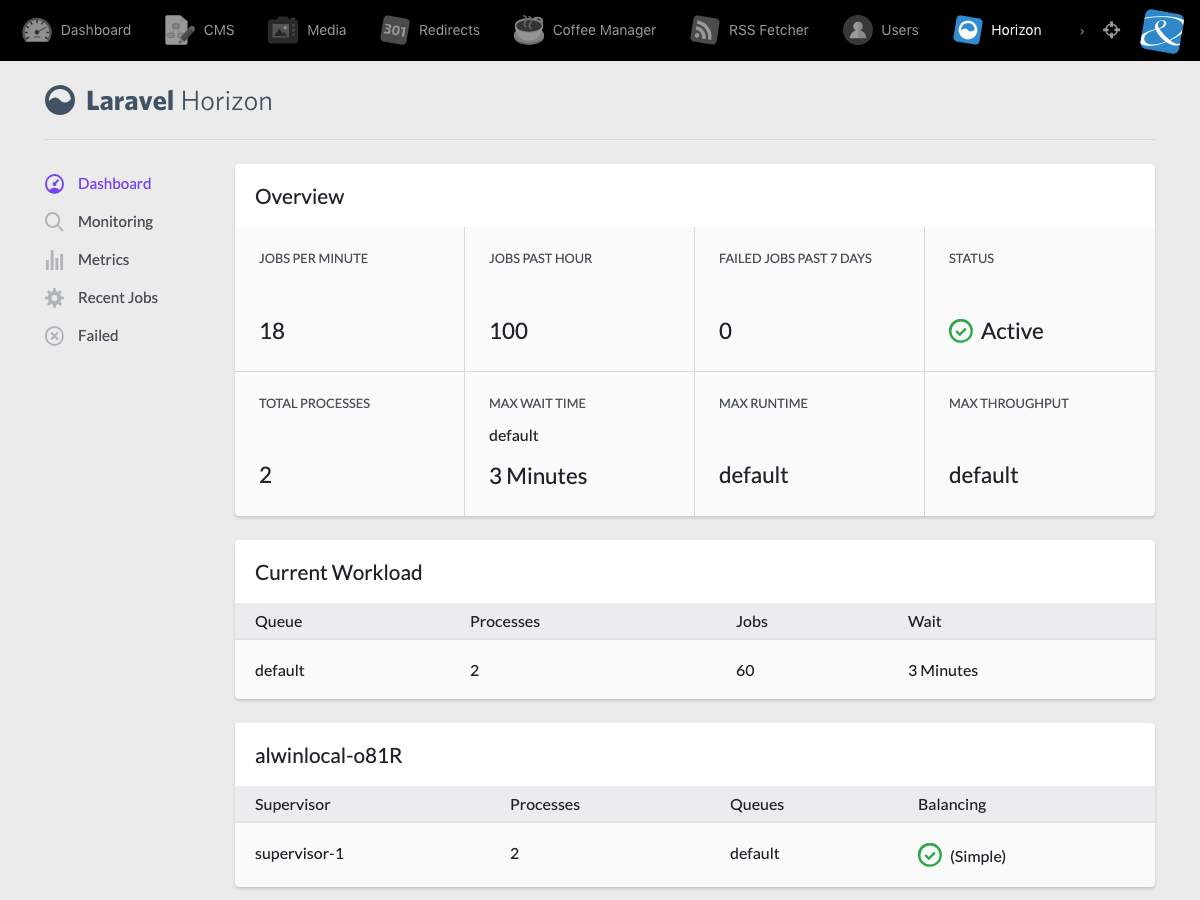
Task: Click Jobs Past Hour value 100
Action: (508, 331)
